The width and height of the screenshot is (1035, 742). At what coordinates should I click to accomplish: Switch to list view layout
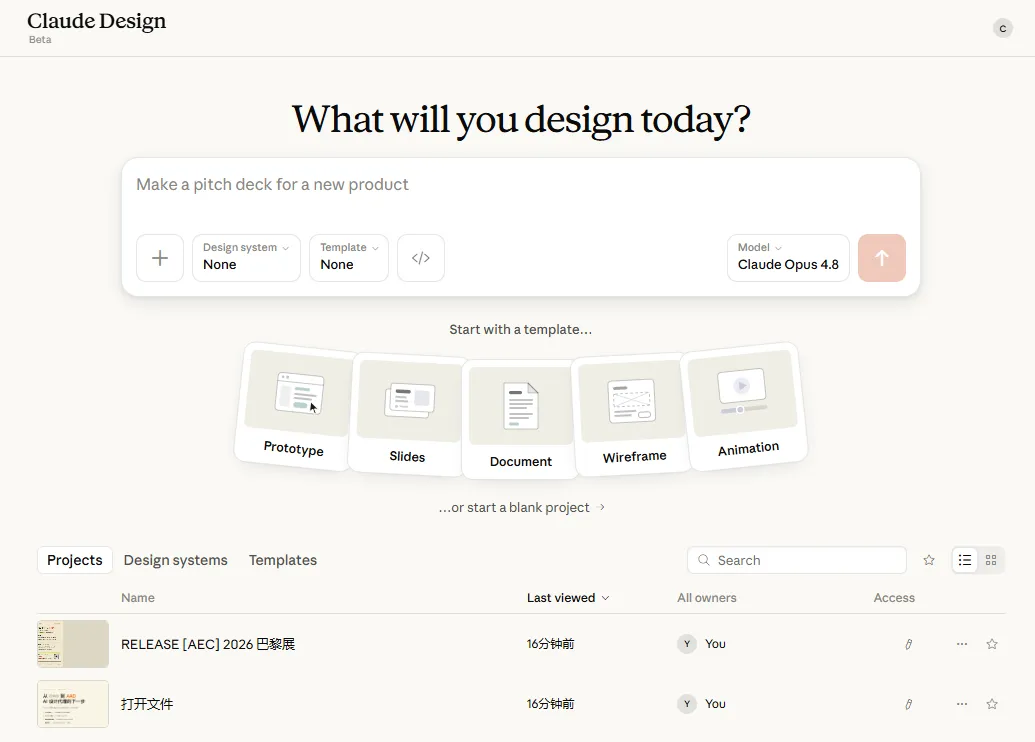pyautogui.click(x=965, y=560)
